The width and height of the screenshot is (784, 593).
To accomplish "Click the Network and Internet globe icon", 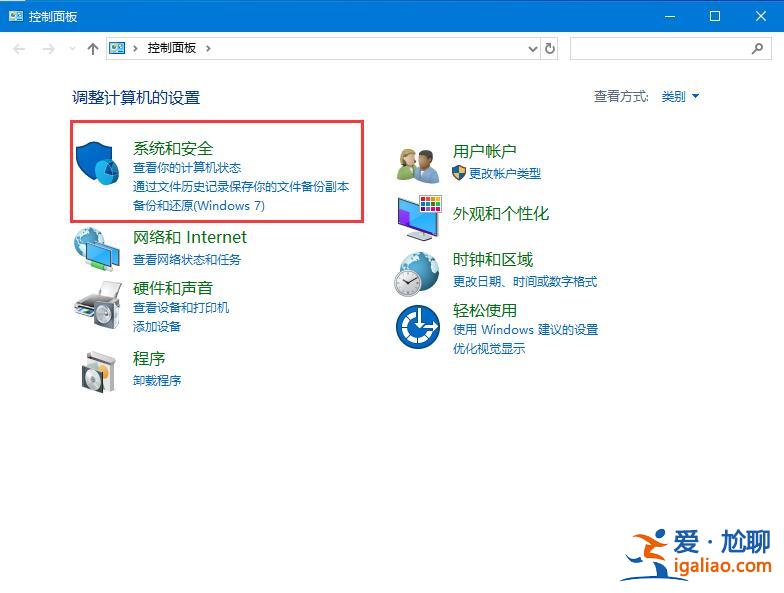I will [96, 248].
